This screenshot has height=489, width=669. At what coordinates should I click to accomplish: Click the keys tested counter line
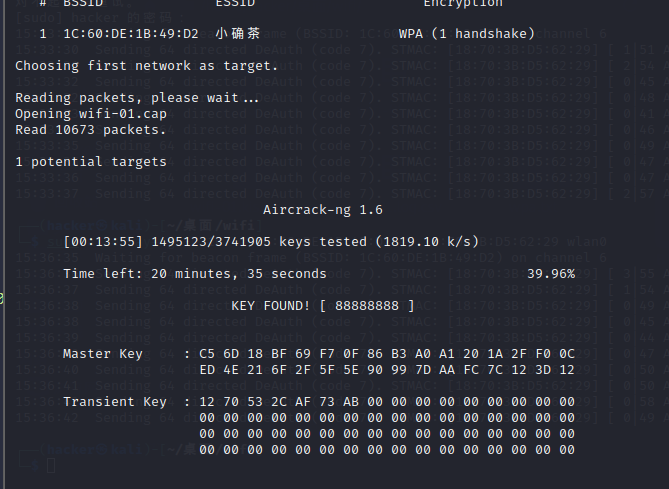[x=271, y=242]
